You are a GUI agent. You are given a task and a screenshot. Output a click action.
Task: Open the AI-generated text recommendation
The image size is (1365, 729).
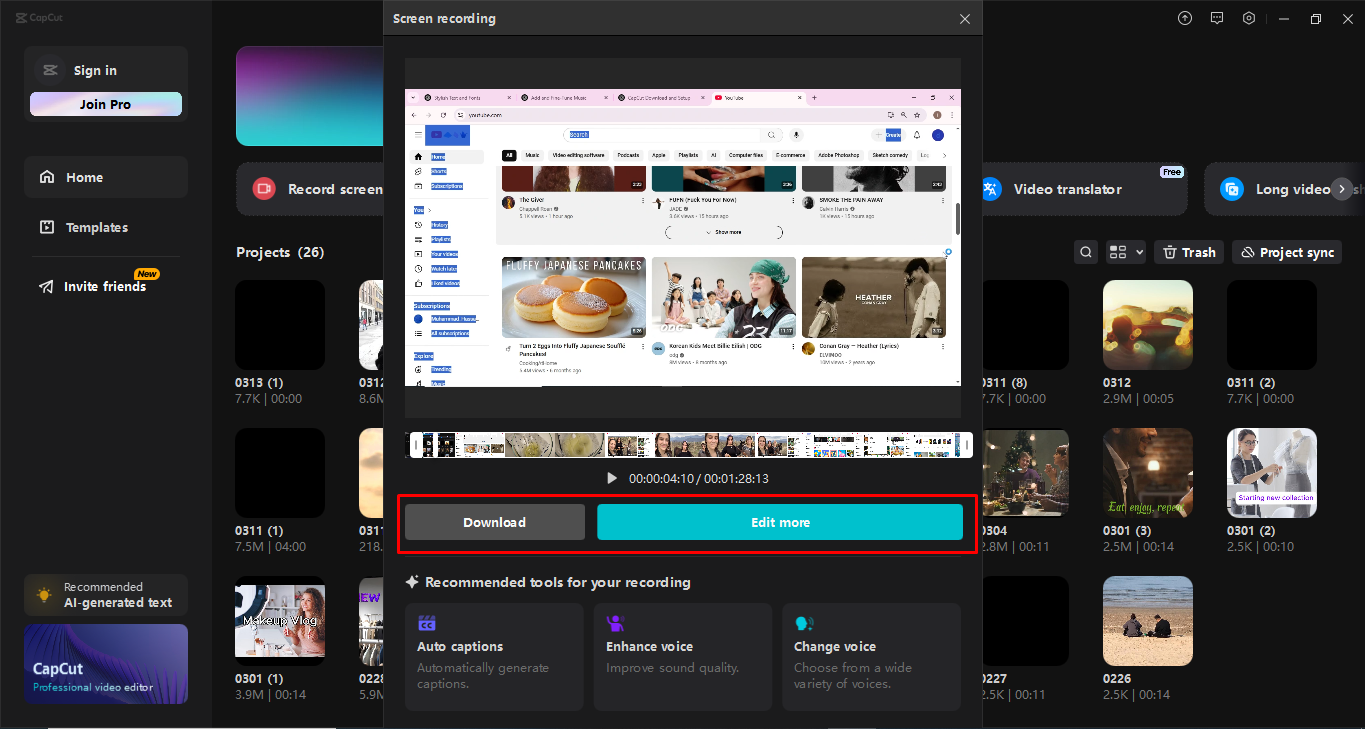tap(106, 595)
